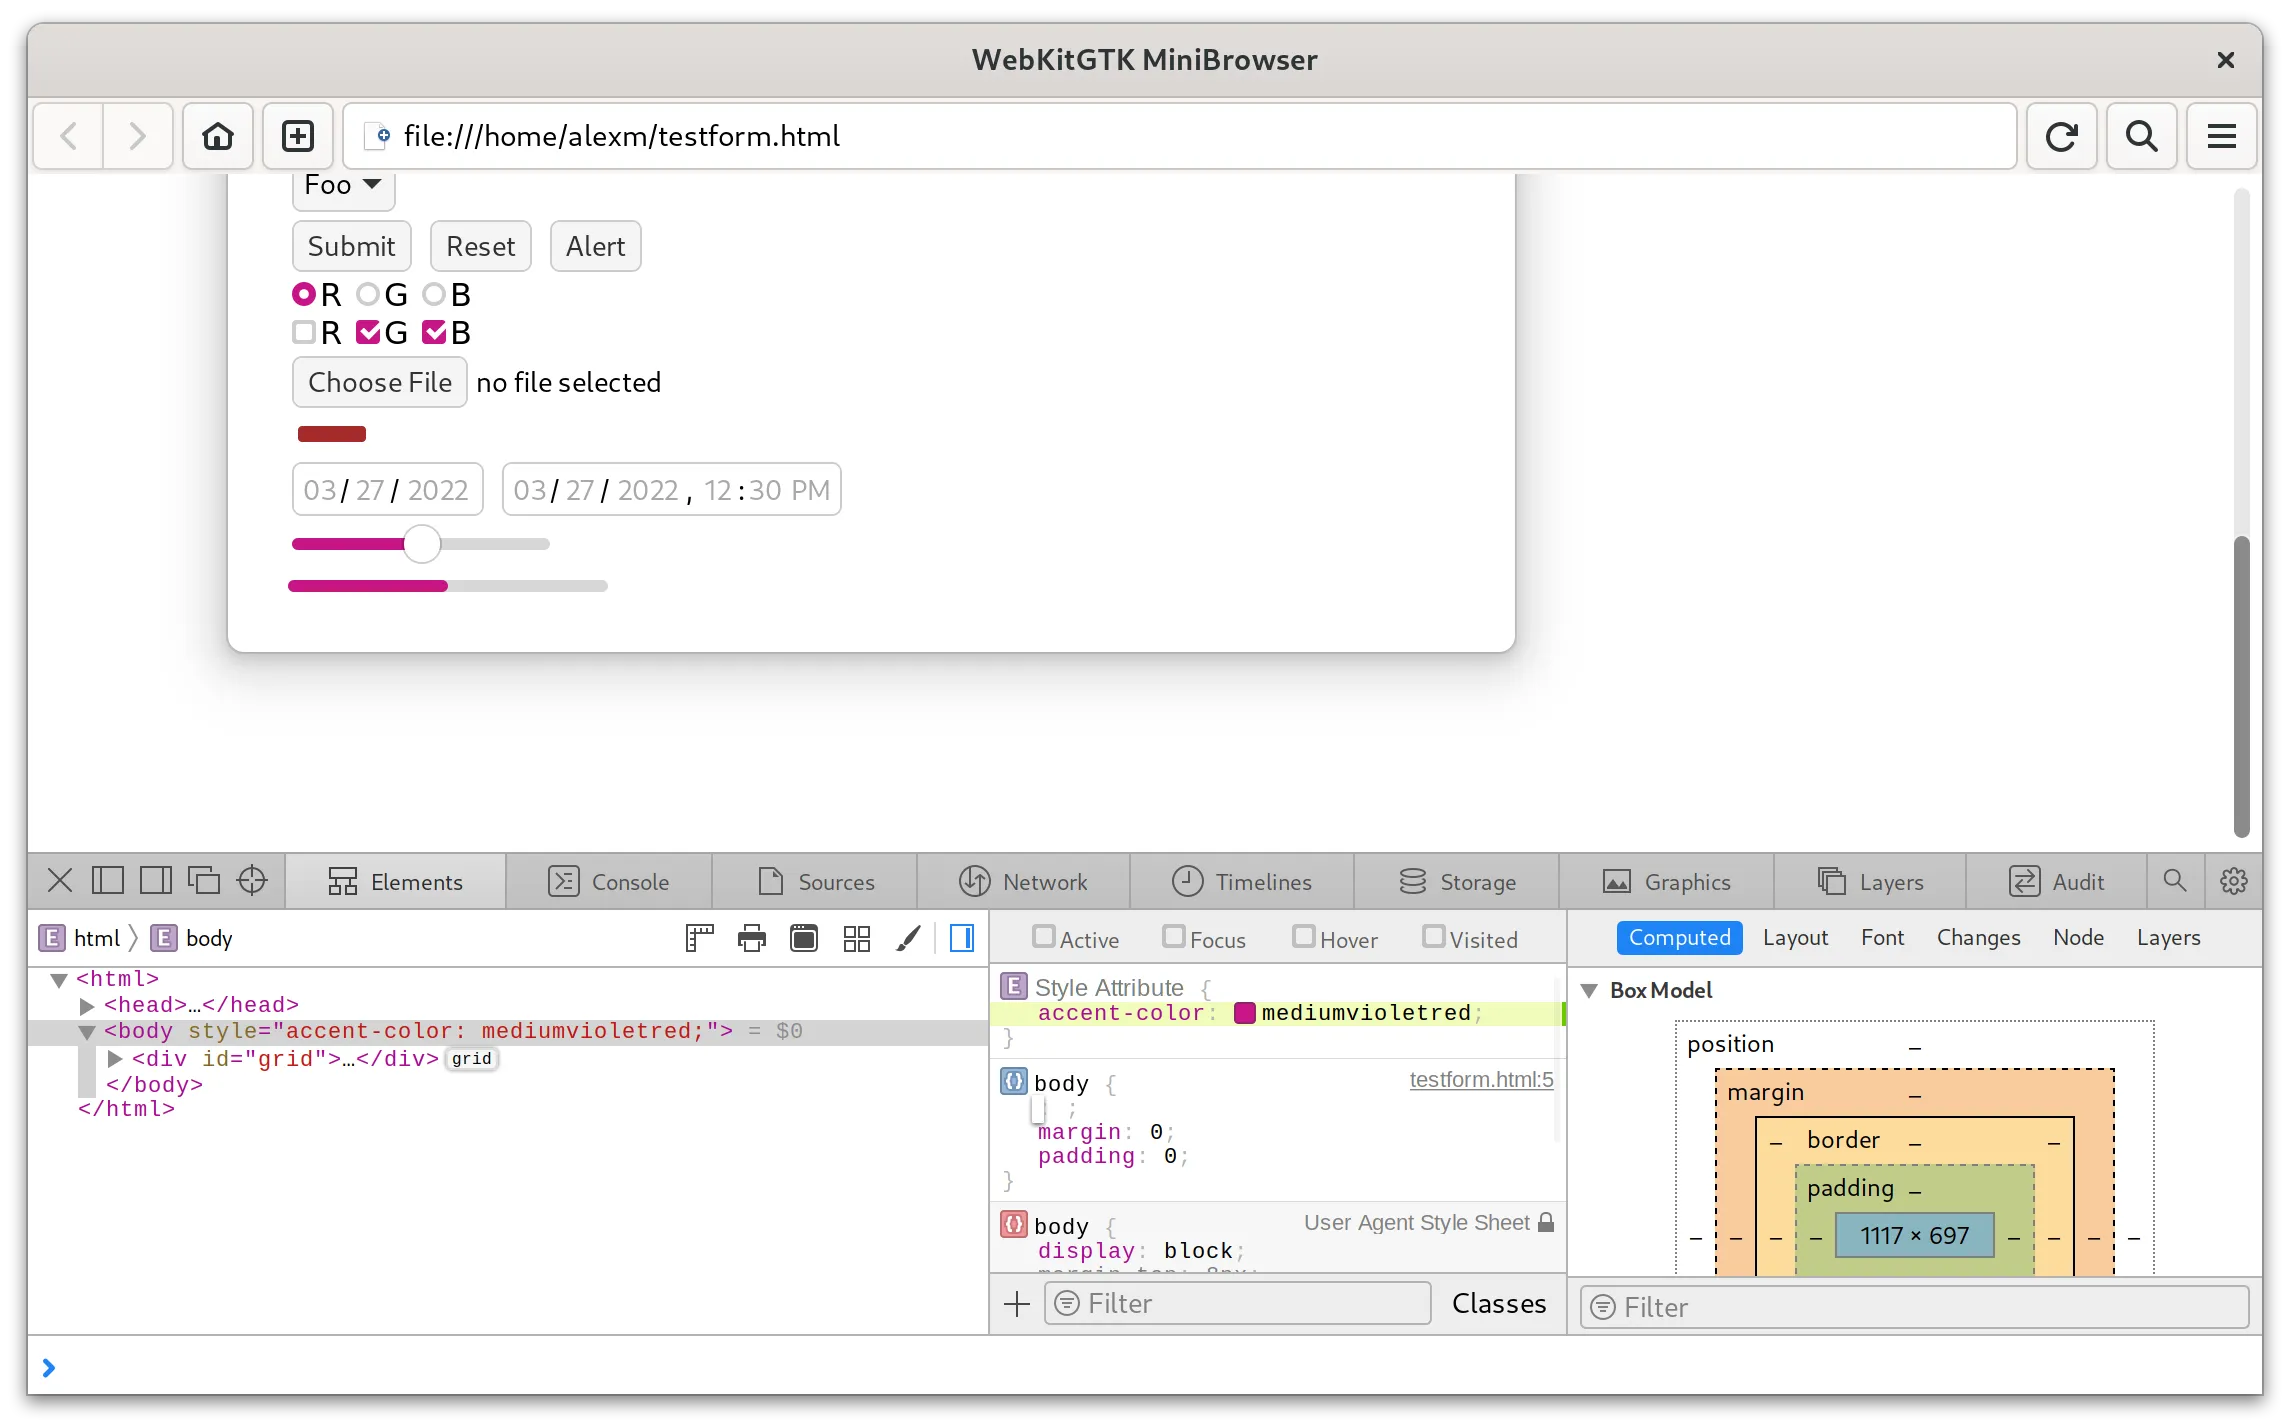The image size is (2290, 1428).
Task: Enable the Hover pseudo-class checkbox
Action: 1303,937
